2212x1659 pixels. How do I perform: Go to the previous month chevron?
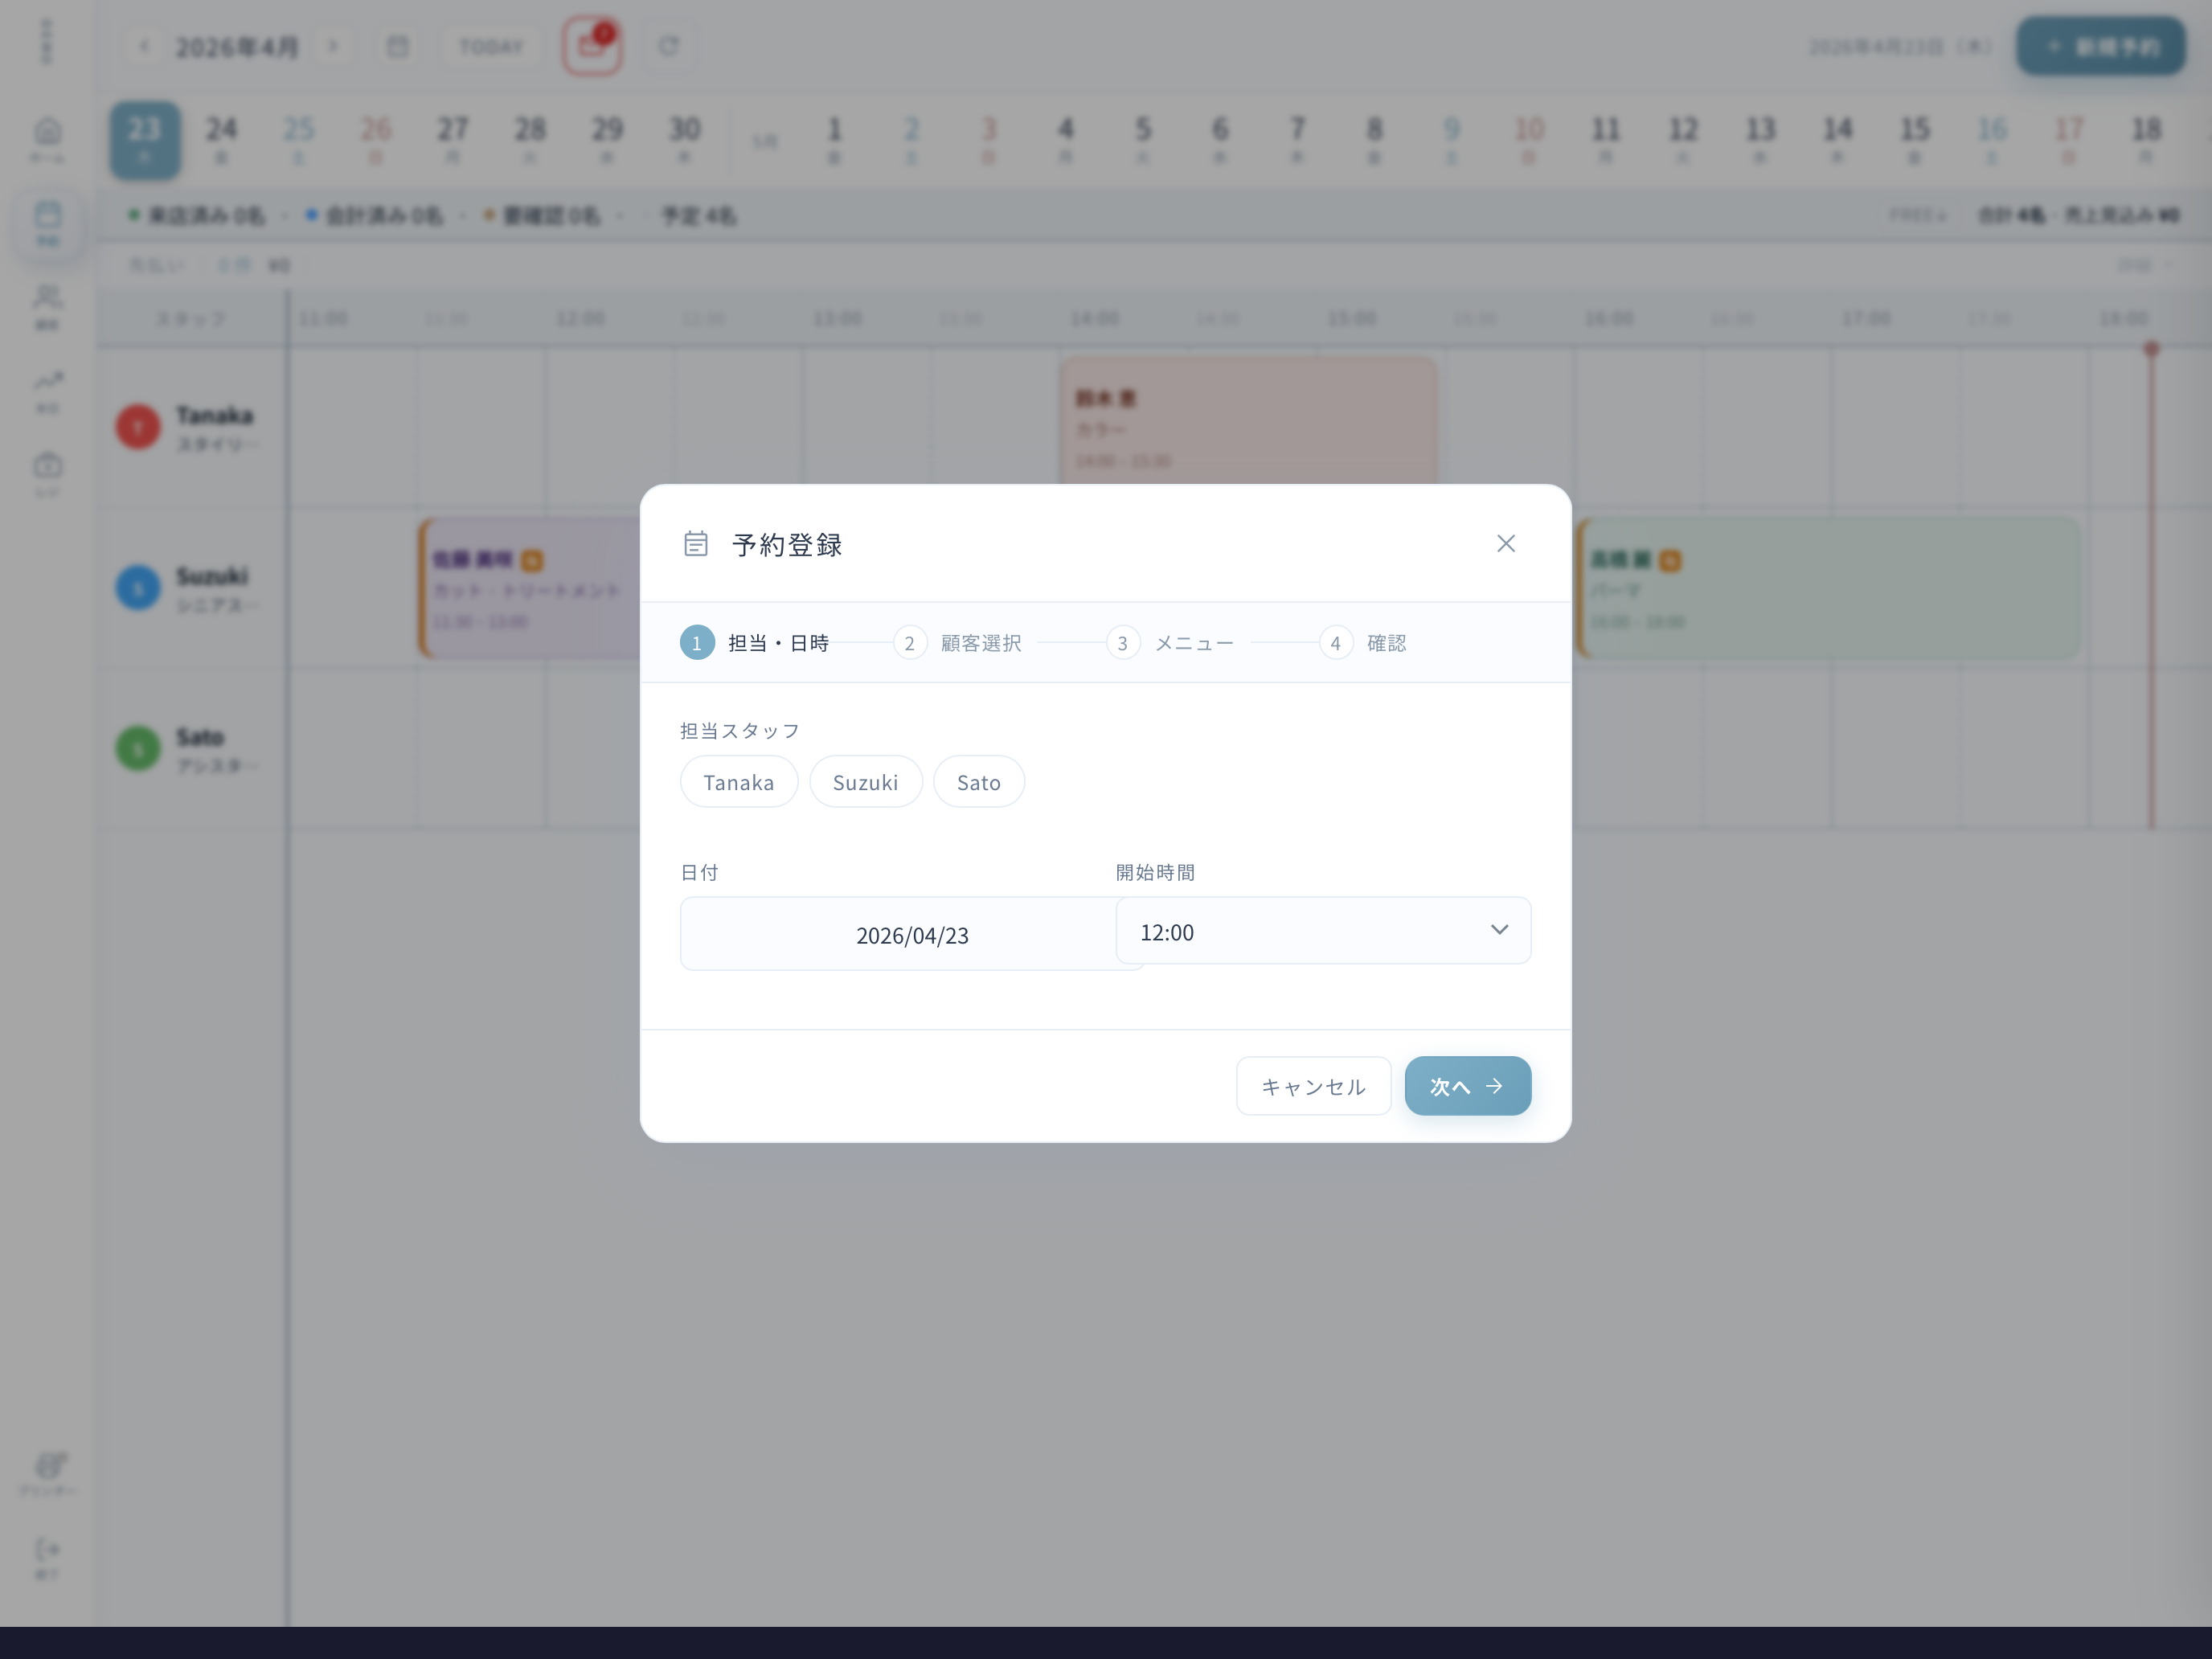pos(144,46)
